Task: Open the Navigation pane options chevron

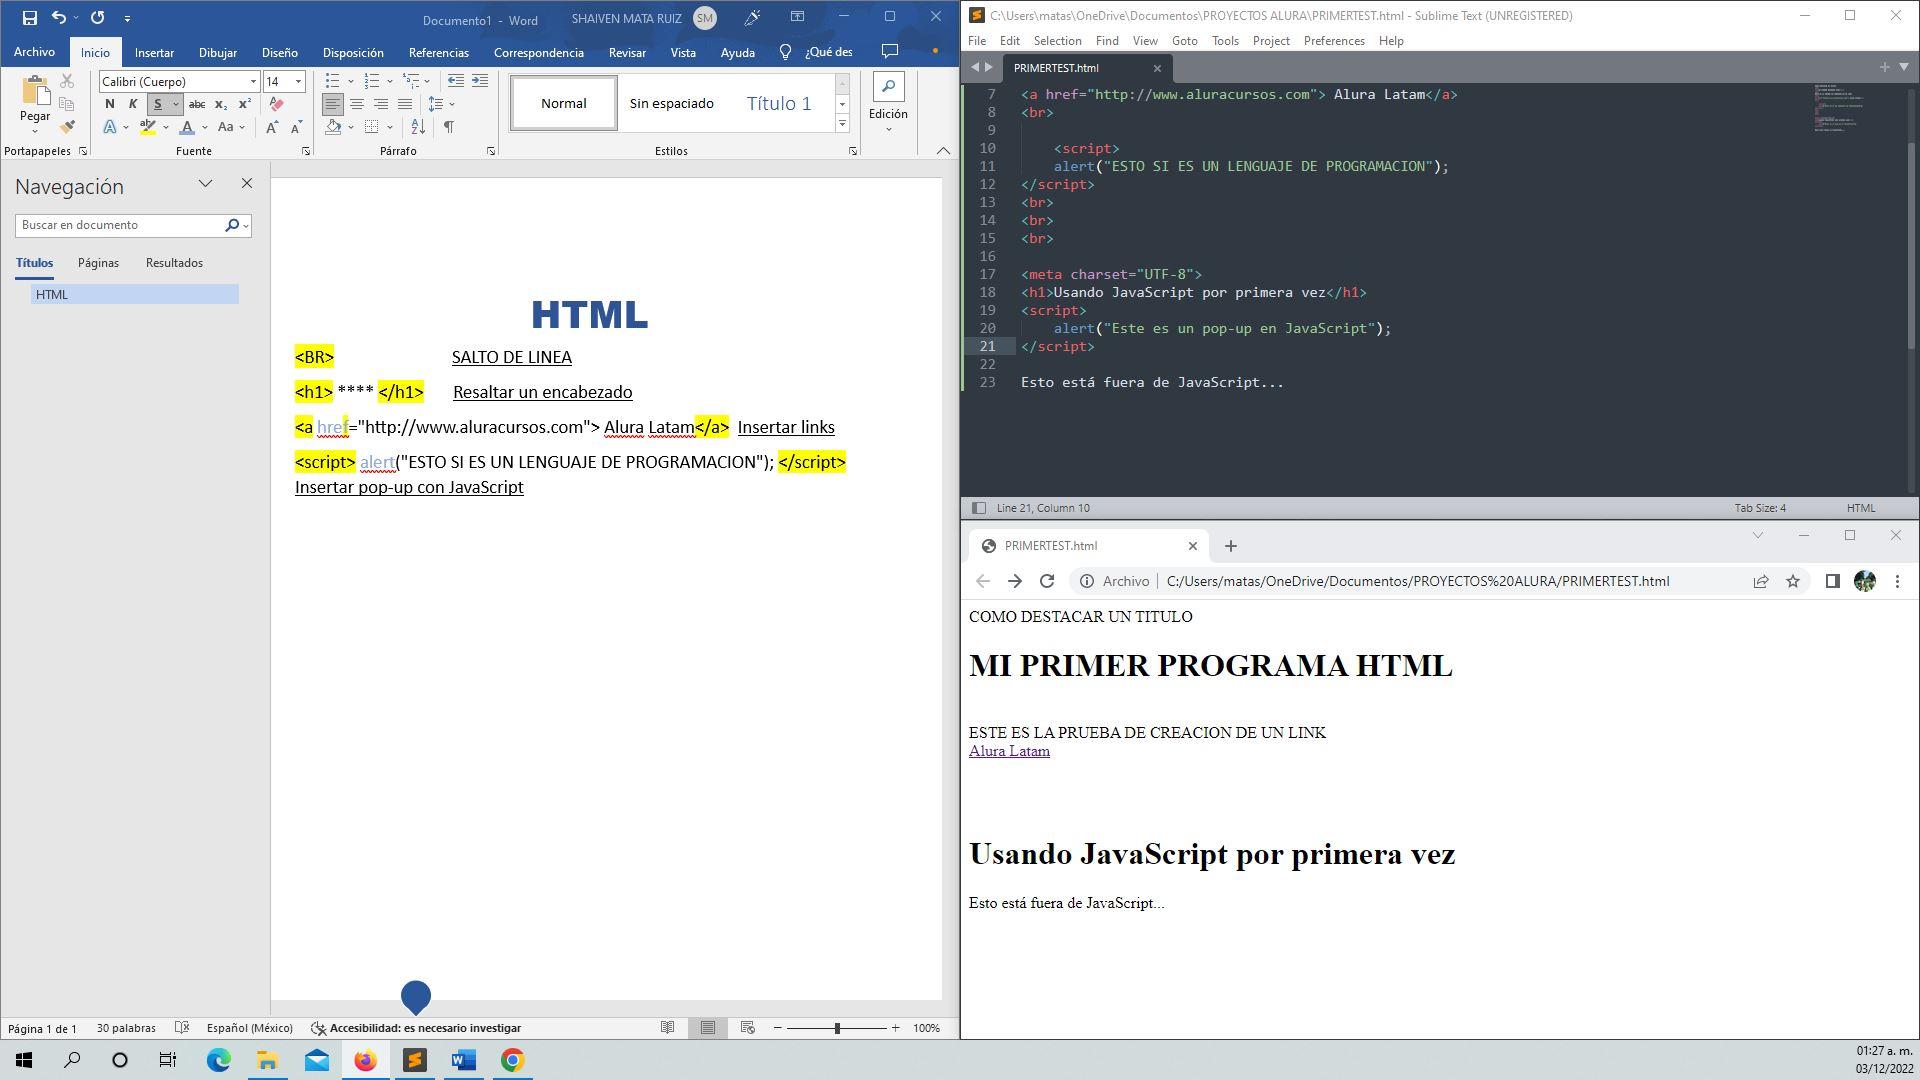Action: point(206,184)
